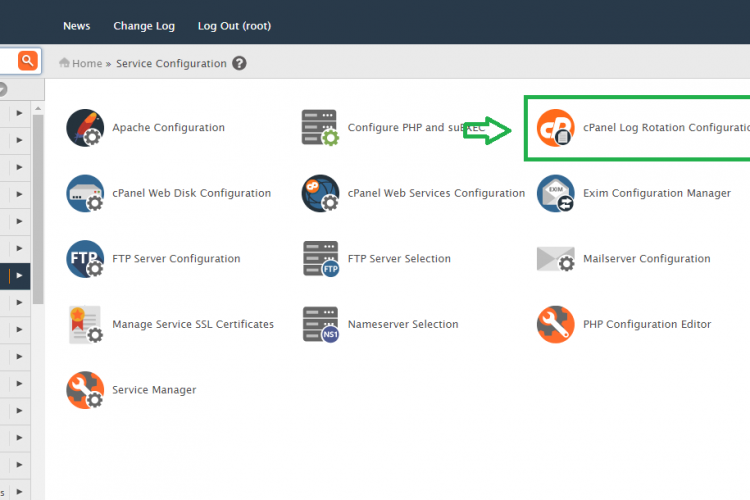Screen dimensions: 750x500
Task: Select the FTP Server Configuration label
Action: [x=176, y=259]
